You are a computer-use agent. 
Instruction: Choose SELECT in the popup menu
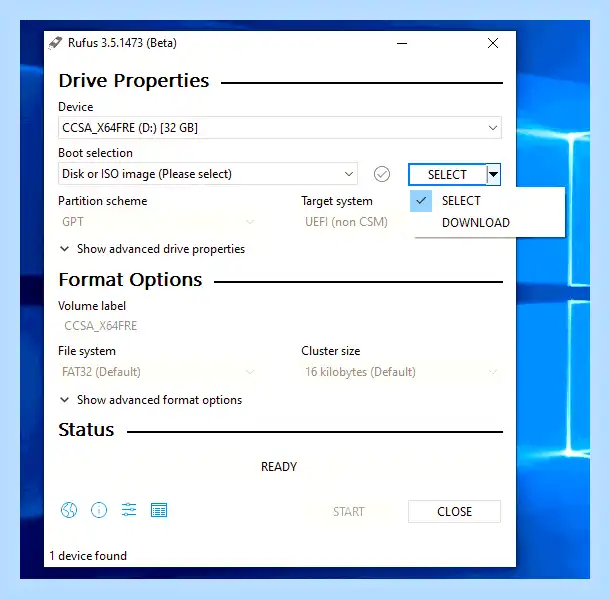488,201
